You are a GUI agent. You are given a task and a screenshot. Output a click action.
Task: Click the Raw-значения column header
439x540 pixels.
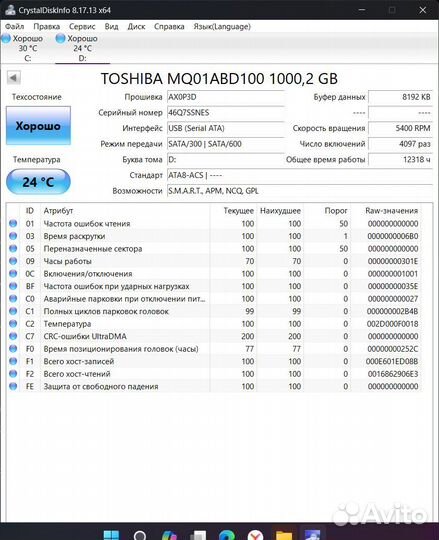click(386, 211)
